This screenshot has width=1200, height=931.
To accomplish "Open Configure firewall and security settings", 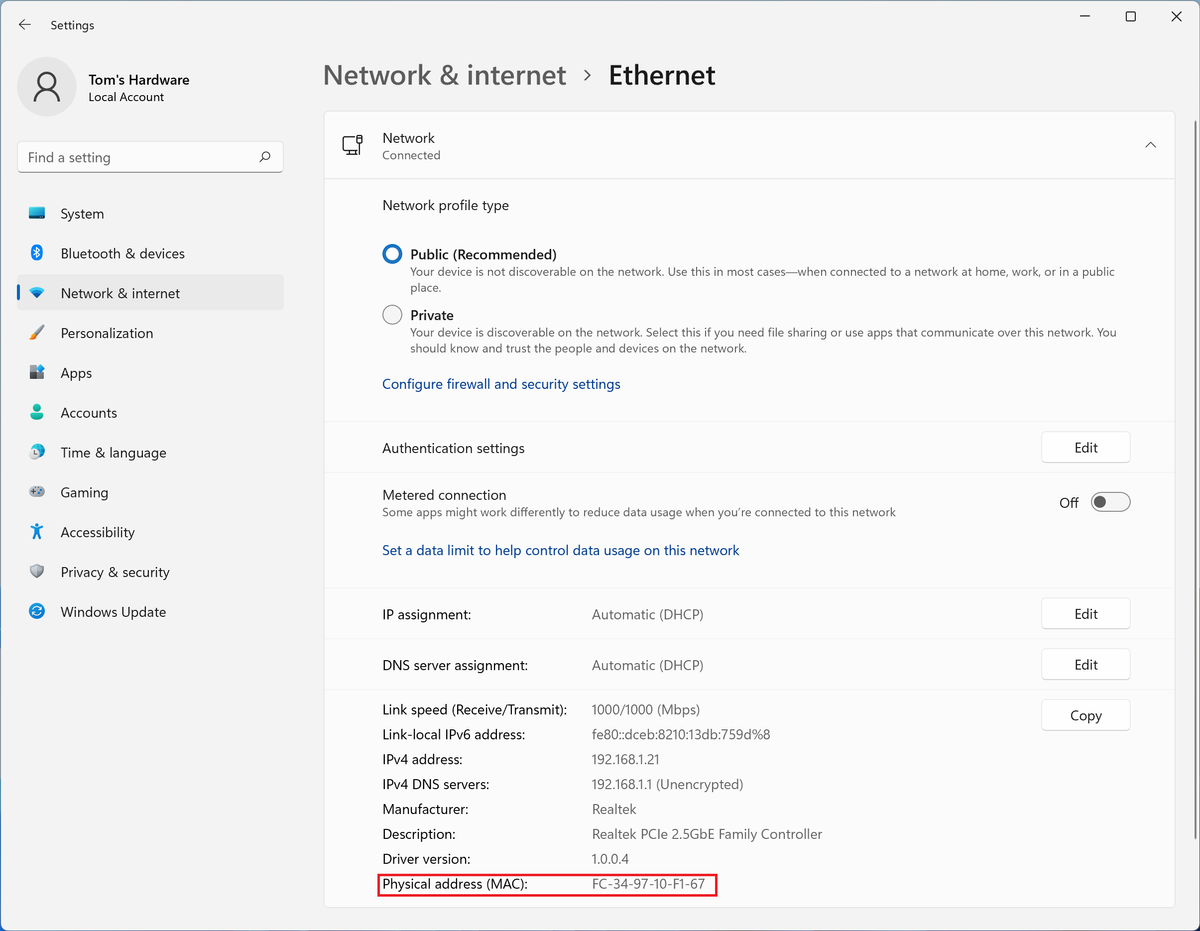I will click(x=501, y=383).
